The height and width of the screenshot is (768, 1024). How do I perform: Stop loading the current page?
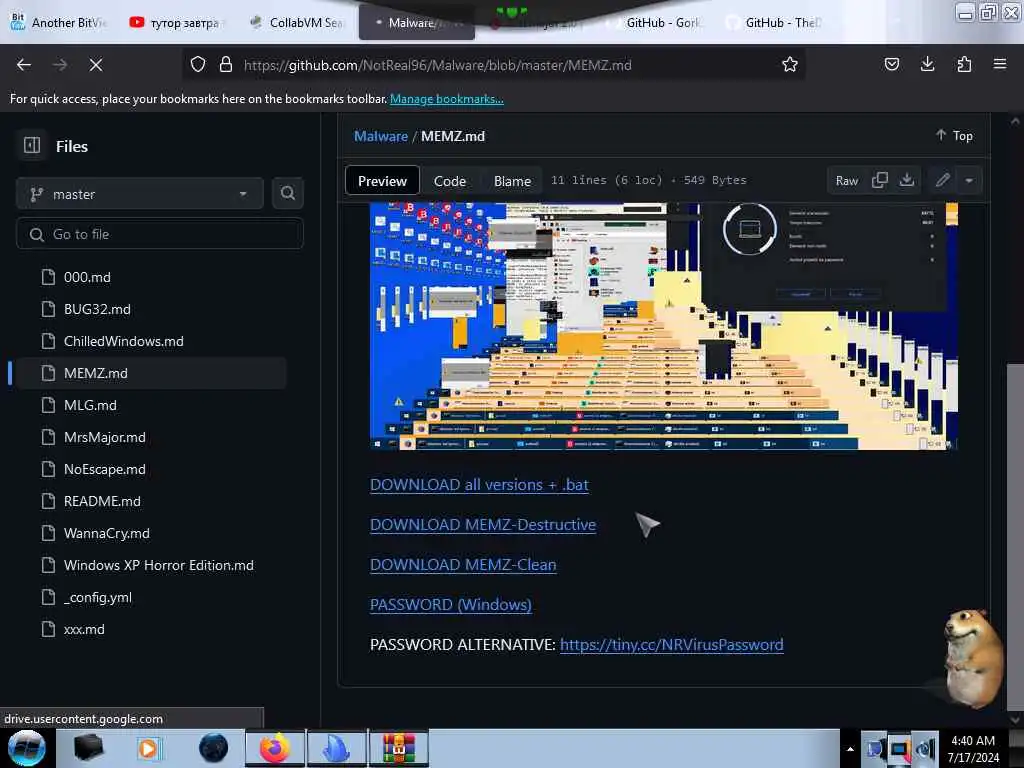click(96, 65)
